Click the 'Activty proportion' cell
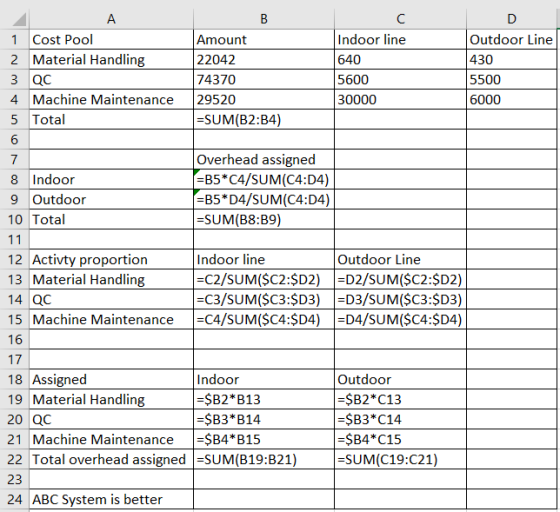 (111, 259)
